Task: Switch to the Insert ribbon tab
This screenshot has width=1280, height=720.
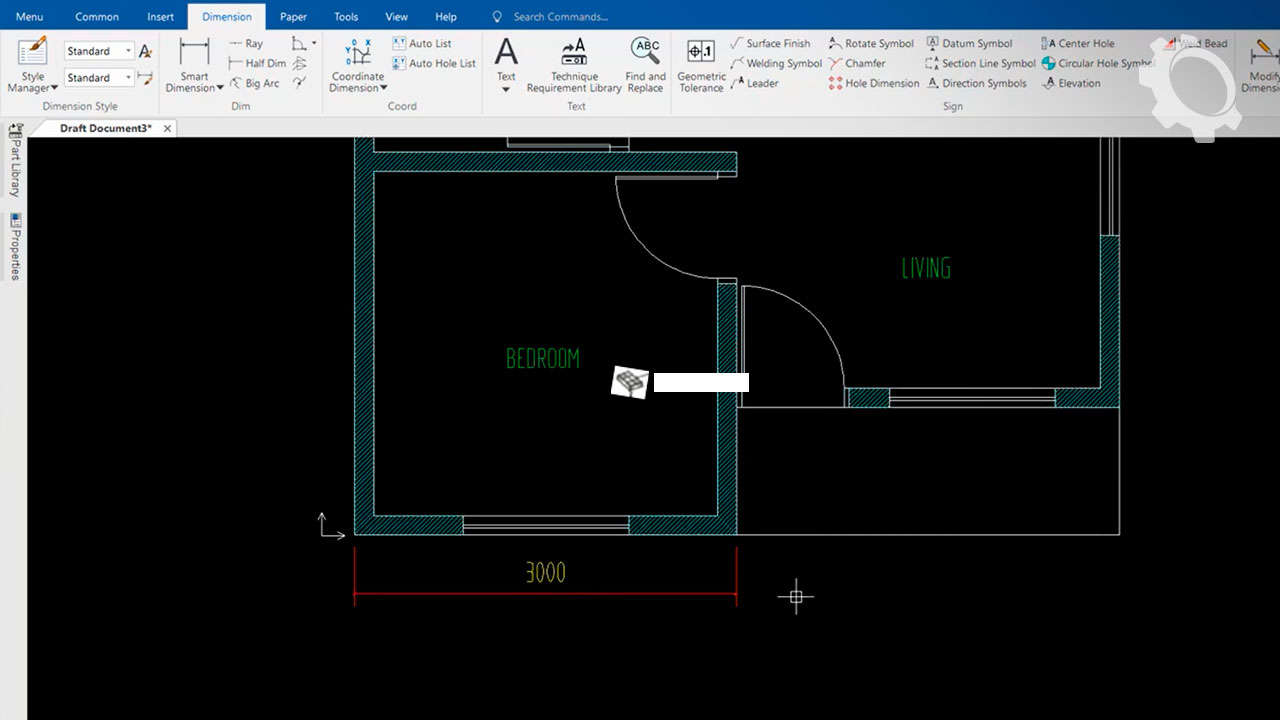Action: pos(160,17)
